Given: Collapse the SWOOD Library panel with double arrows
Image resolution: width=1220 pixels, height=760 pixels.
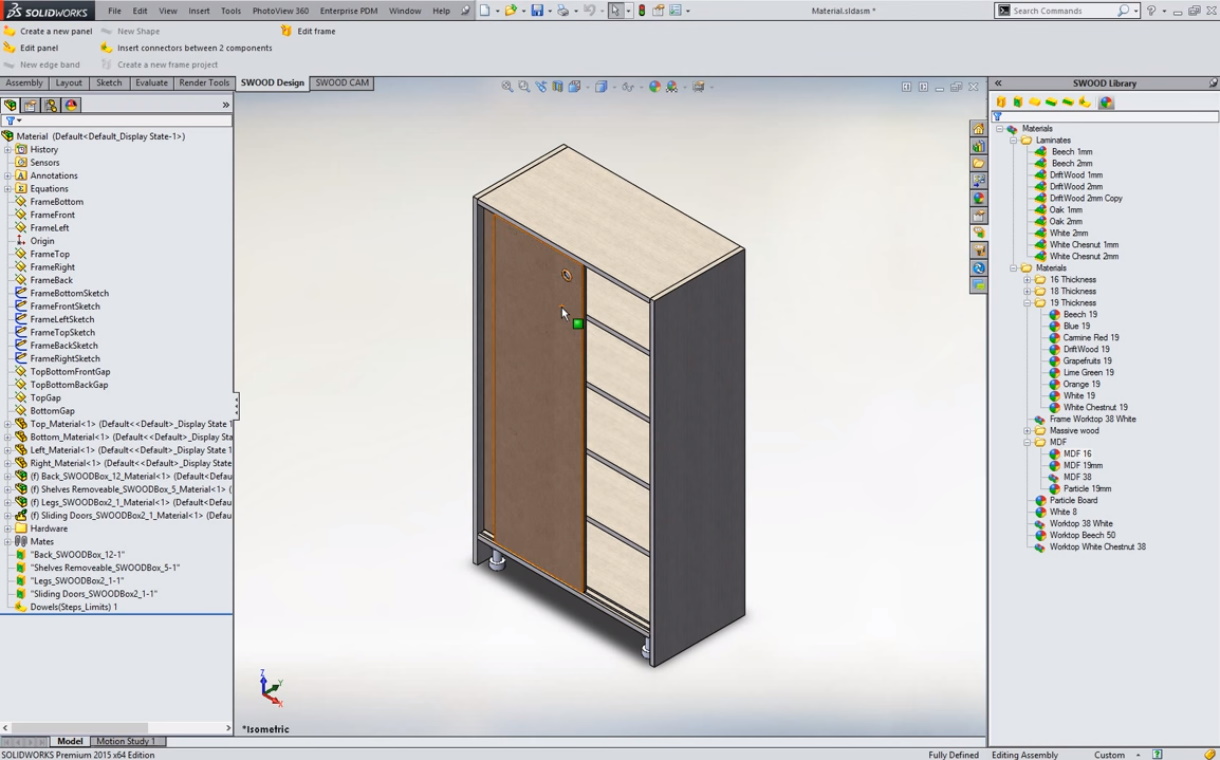Looking at the screenshot, I should 997,83.
